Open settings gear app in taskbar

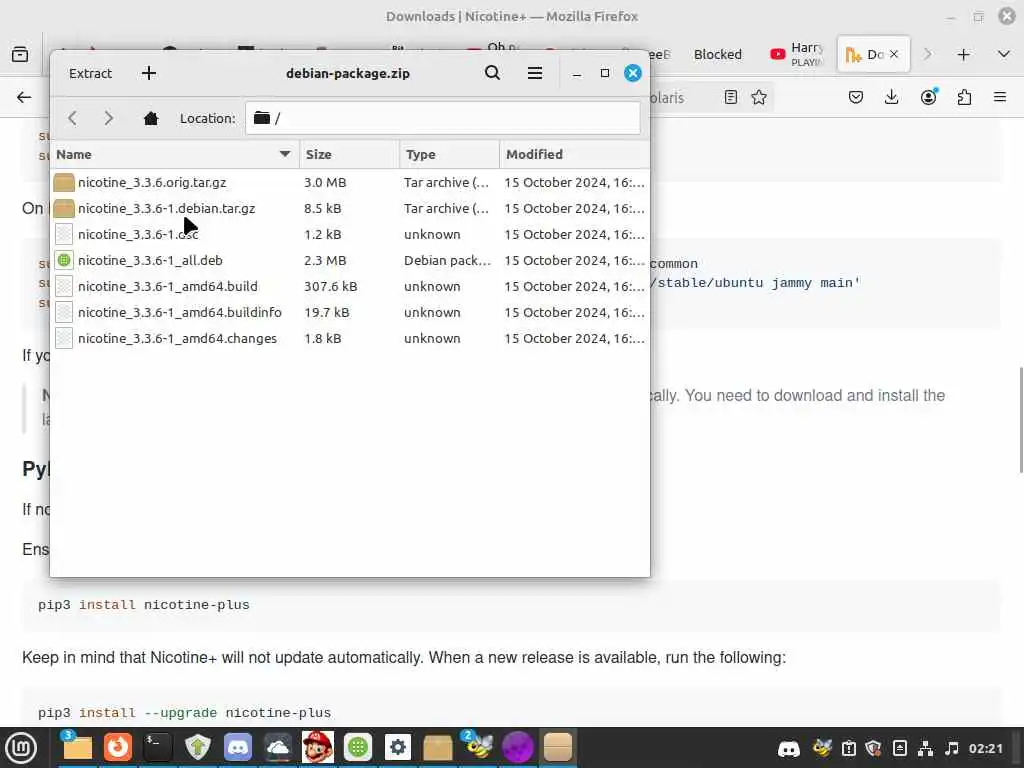tap(398, 748)
